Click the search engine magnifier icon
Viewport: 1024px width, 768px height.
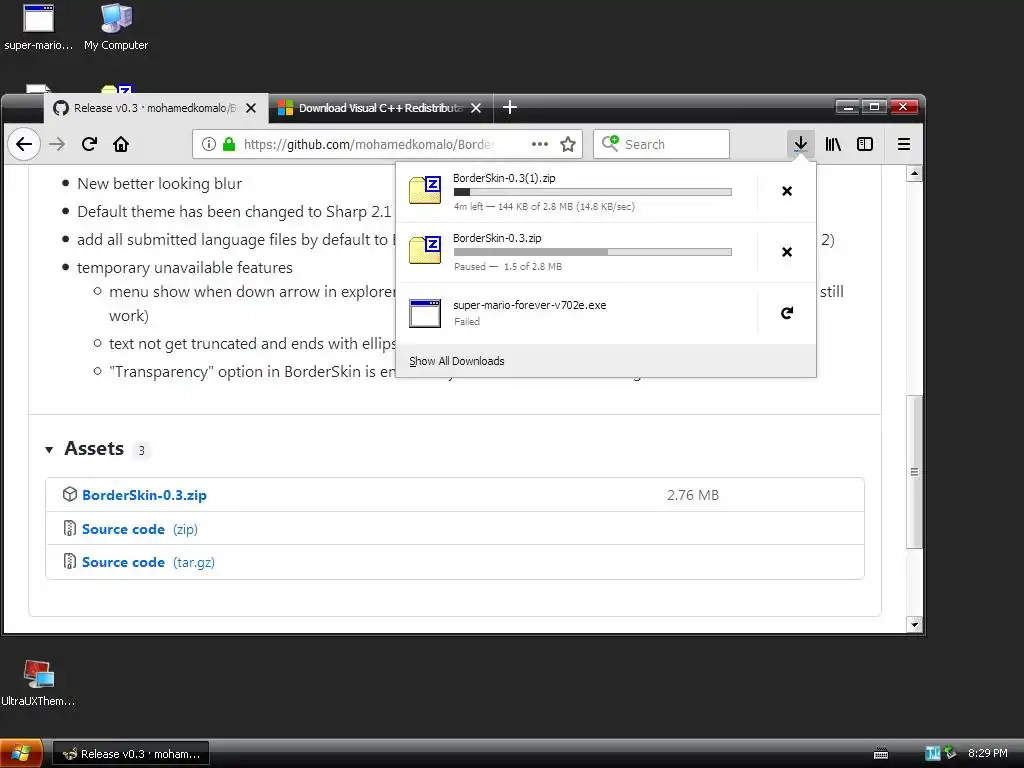point(610,144)
